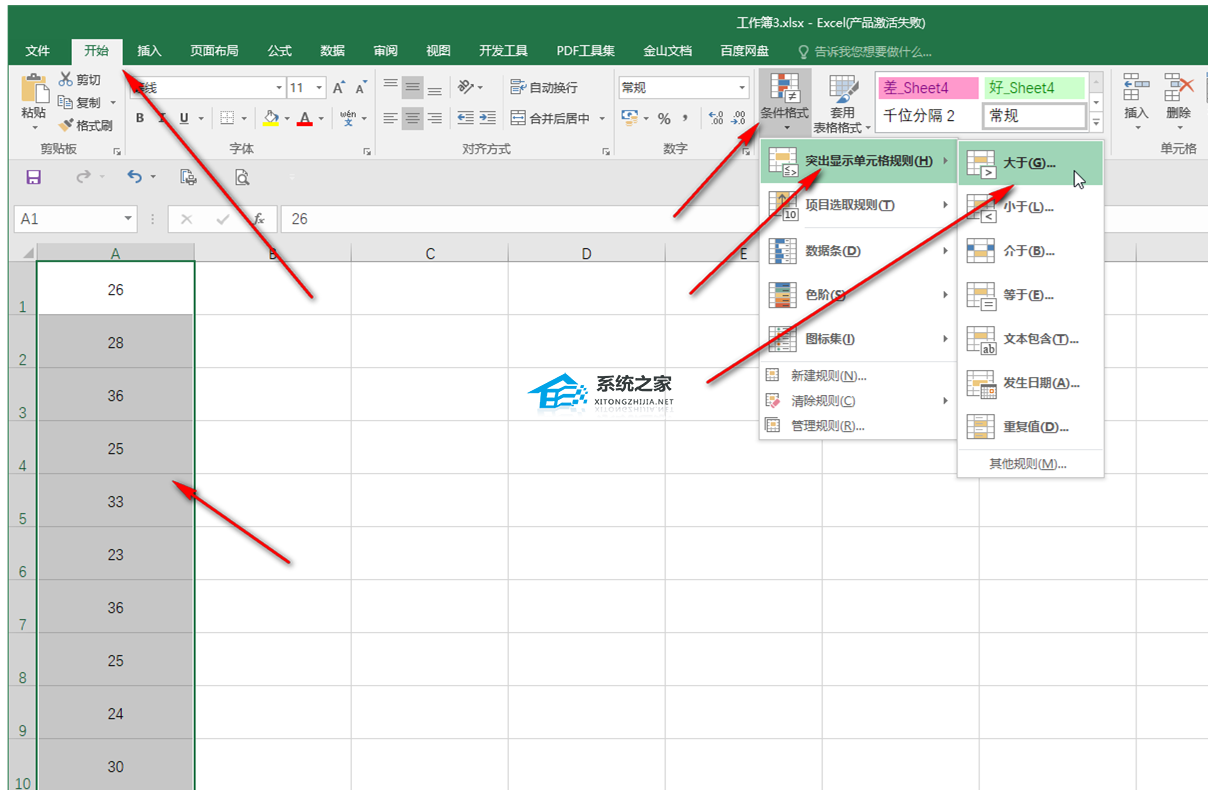Toggle Underline formatting
This screenshot has height=790, width=1208.
[x=184, y=118]
